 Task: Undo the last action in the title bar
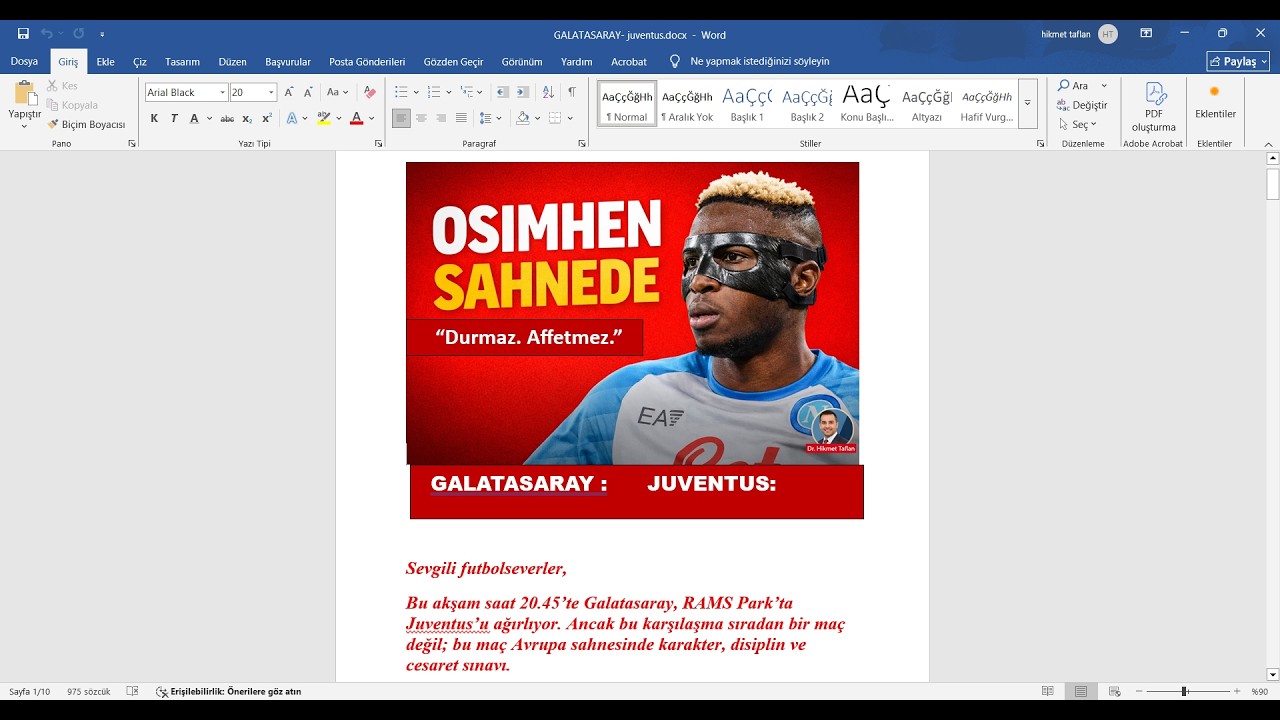pos(46,34)
